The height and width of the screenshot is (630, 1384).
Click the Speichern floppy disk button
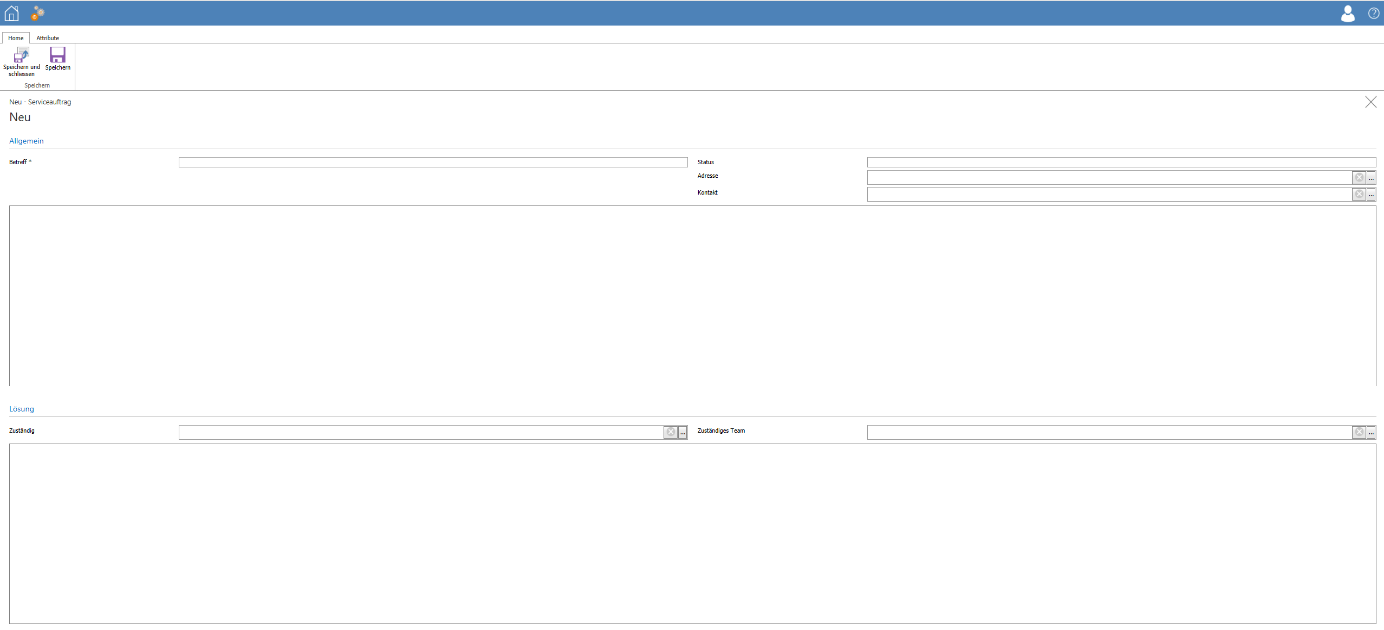(58, 59)
